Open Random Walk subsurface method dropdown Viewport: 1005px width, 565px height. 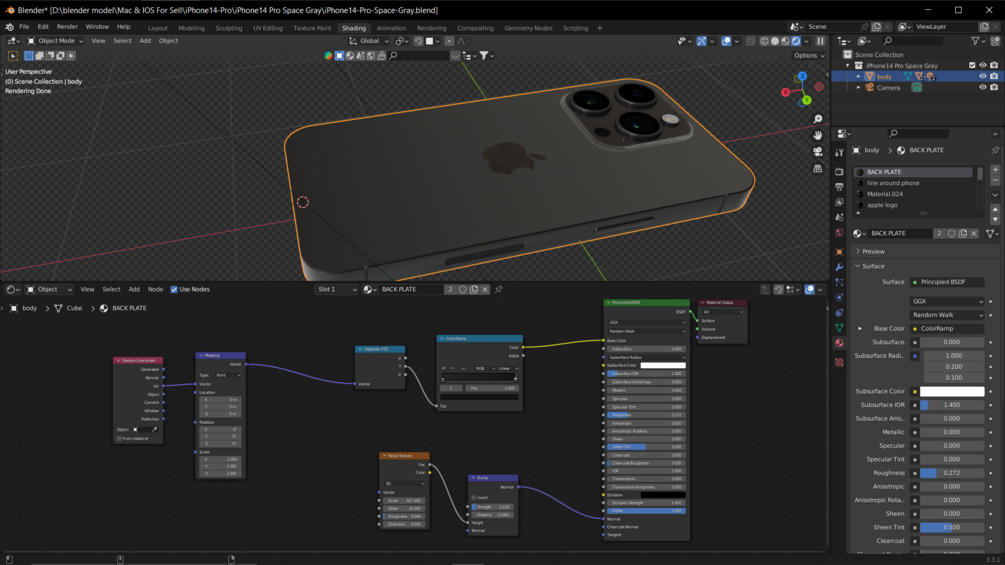coord(947,315)
